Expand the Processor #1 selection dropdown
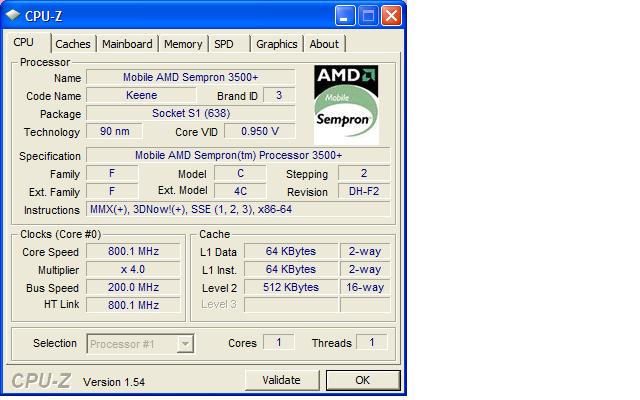The image size is (640, 400). click(x=185, y=344)
